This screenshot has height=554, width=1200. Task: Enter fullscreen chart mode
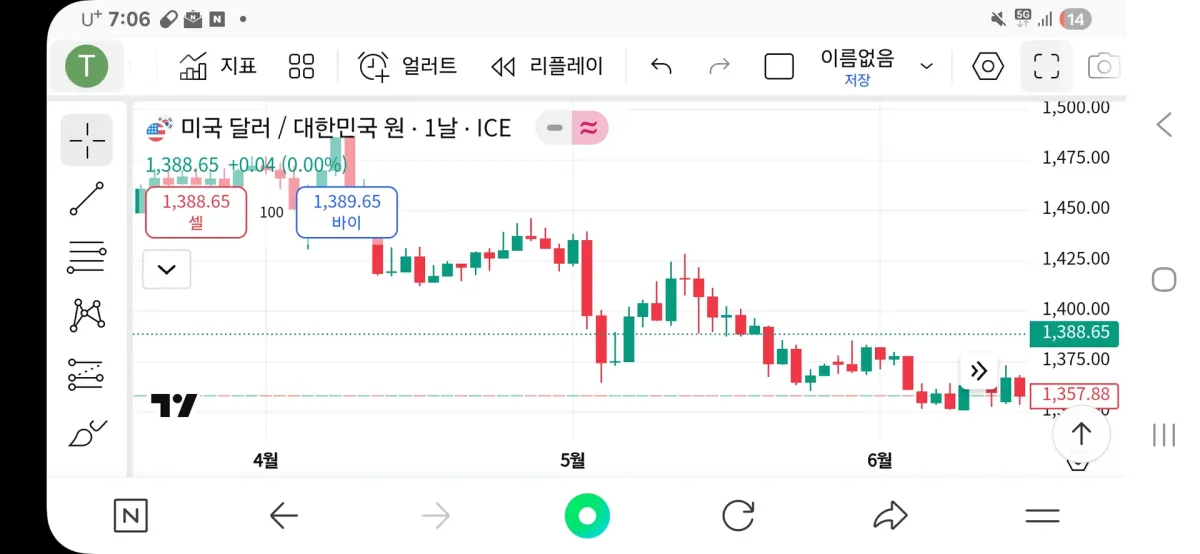tap(1046, 67)
